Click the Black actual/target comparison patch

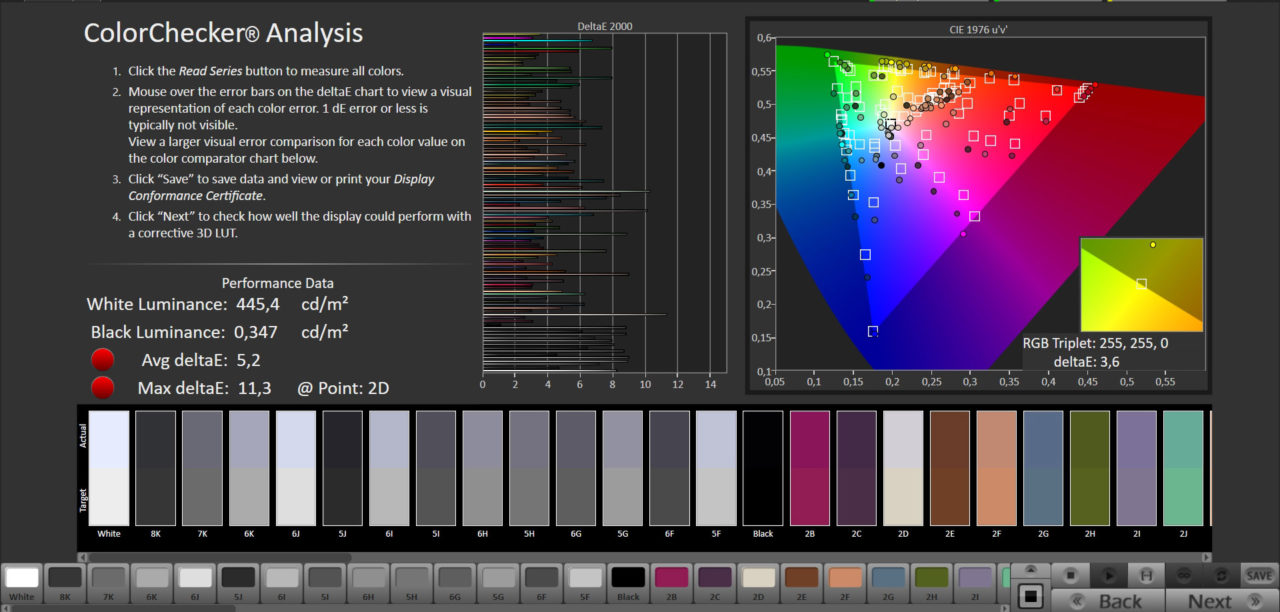[x=763, y=468]
